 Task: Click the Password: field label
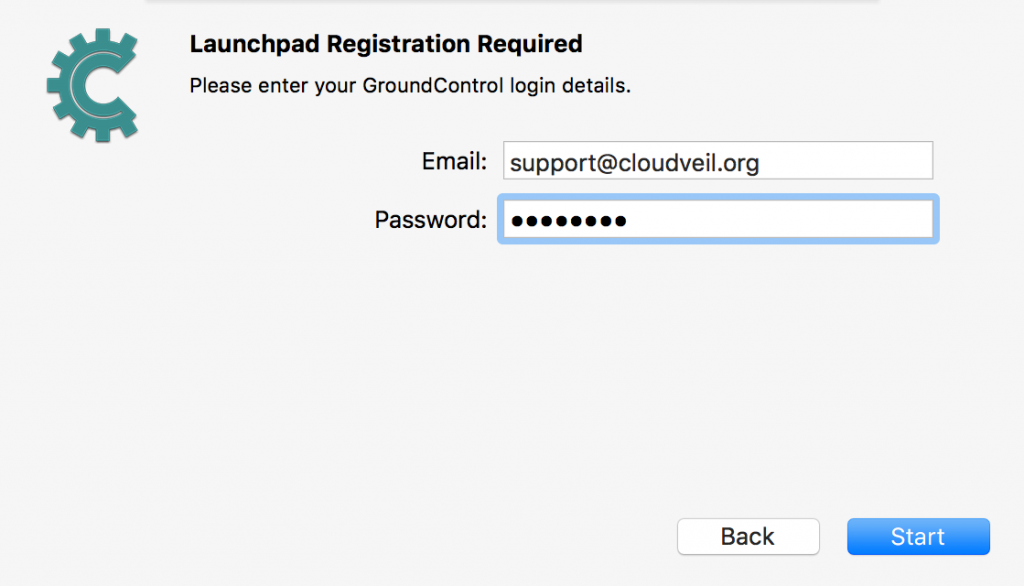[430, 220]
